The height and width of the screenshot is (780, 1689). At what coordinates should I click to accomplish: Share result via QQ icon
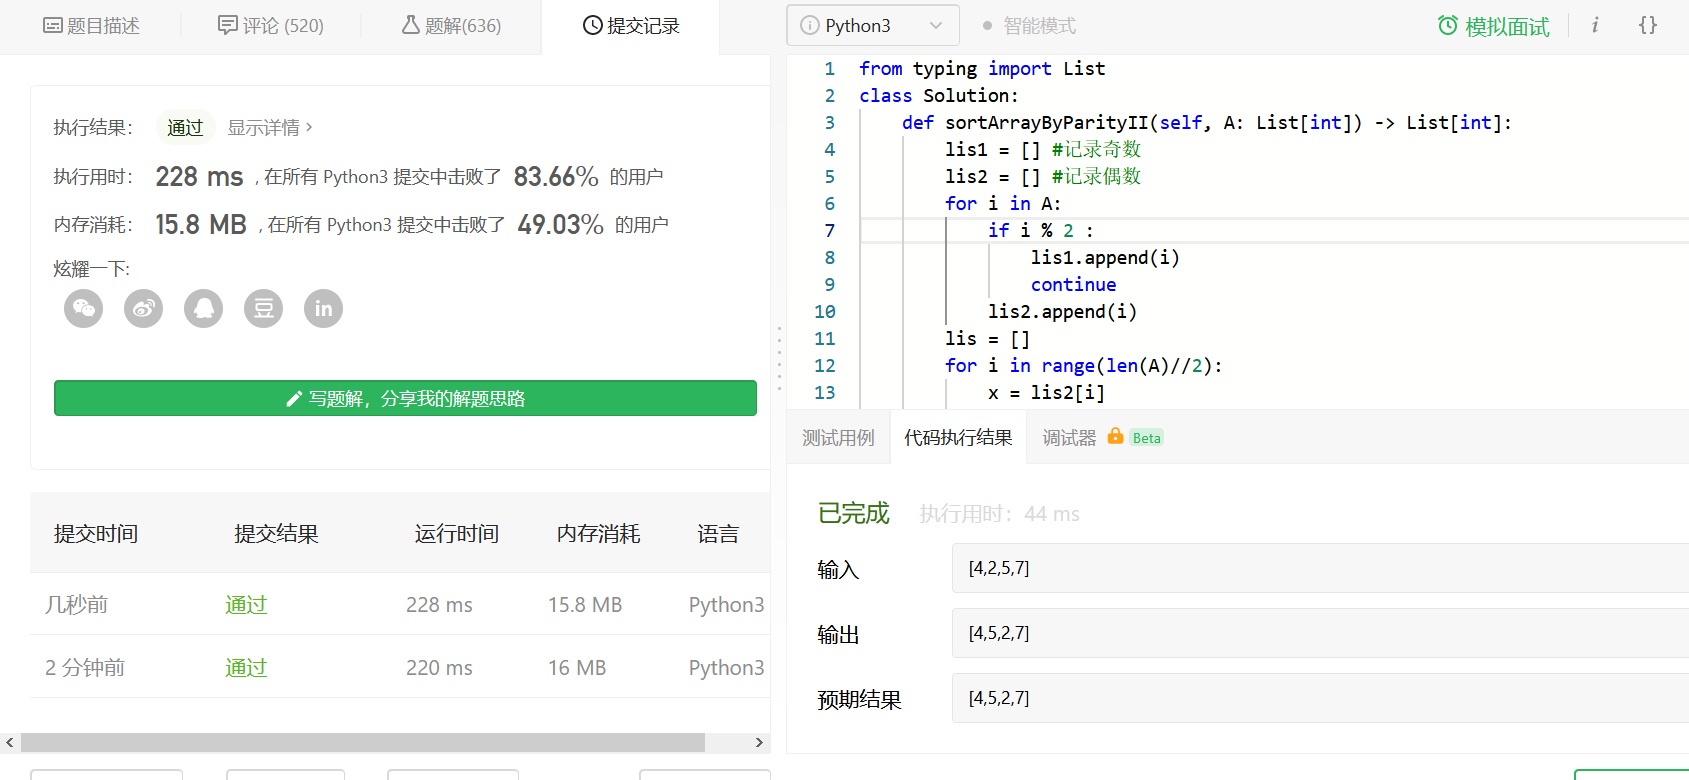point(204,308)
